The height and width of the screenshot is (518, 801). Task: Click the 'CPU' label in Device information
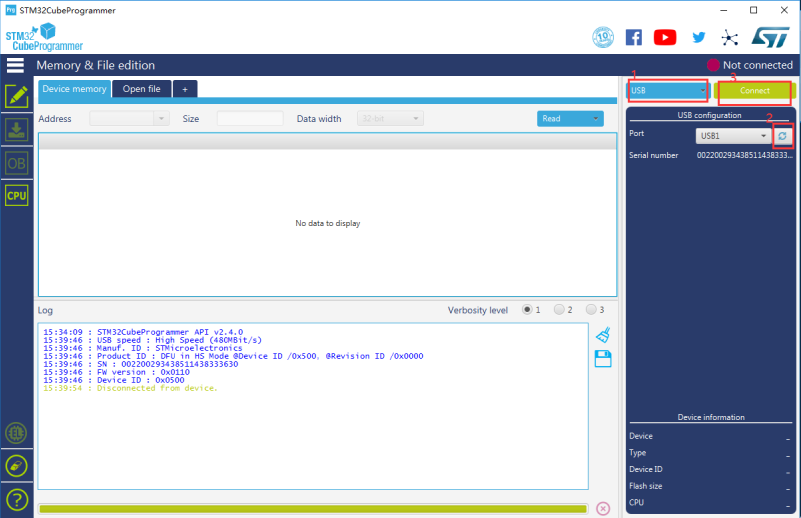(637, 502)
